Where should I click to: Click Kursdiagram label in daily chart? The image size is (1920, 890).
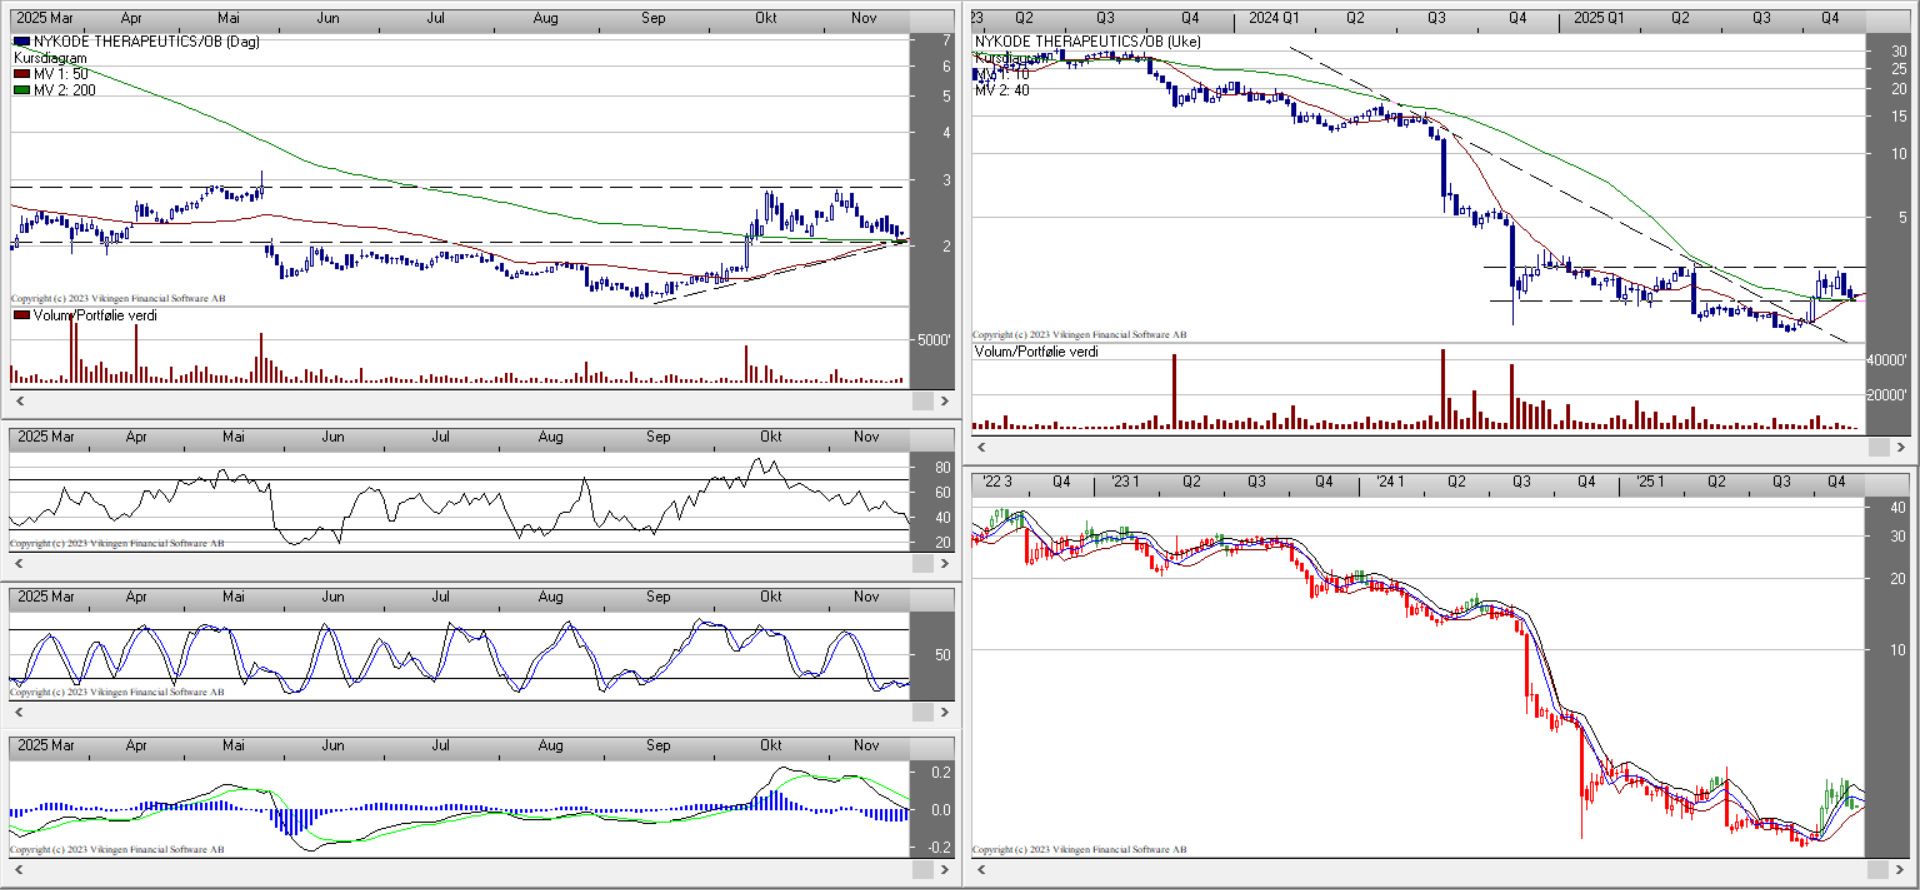click(50, 58)
